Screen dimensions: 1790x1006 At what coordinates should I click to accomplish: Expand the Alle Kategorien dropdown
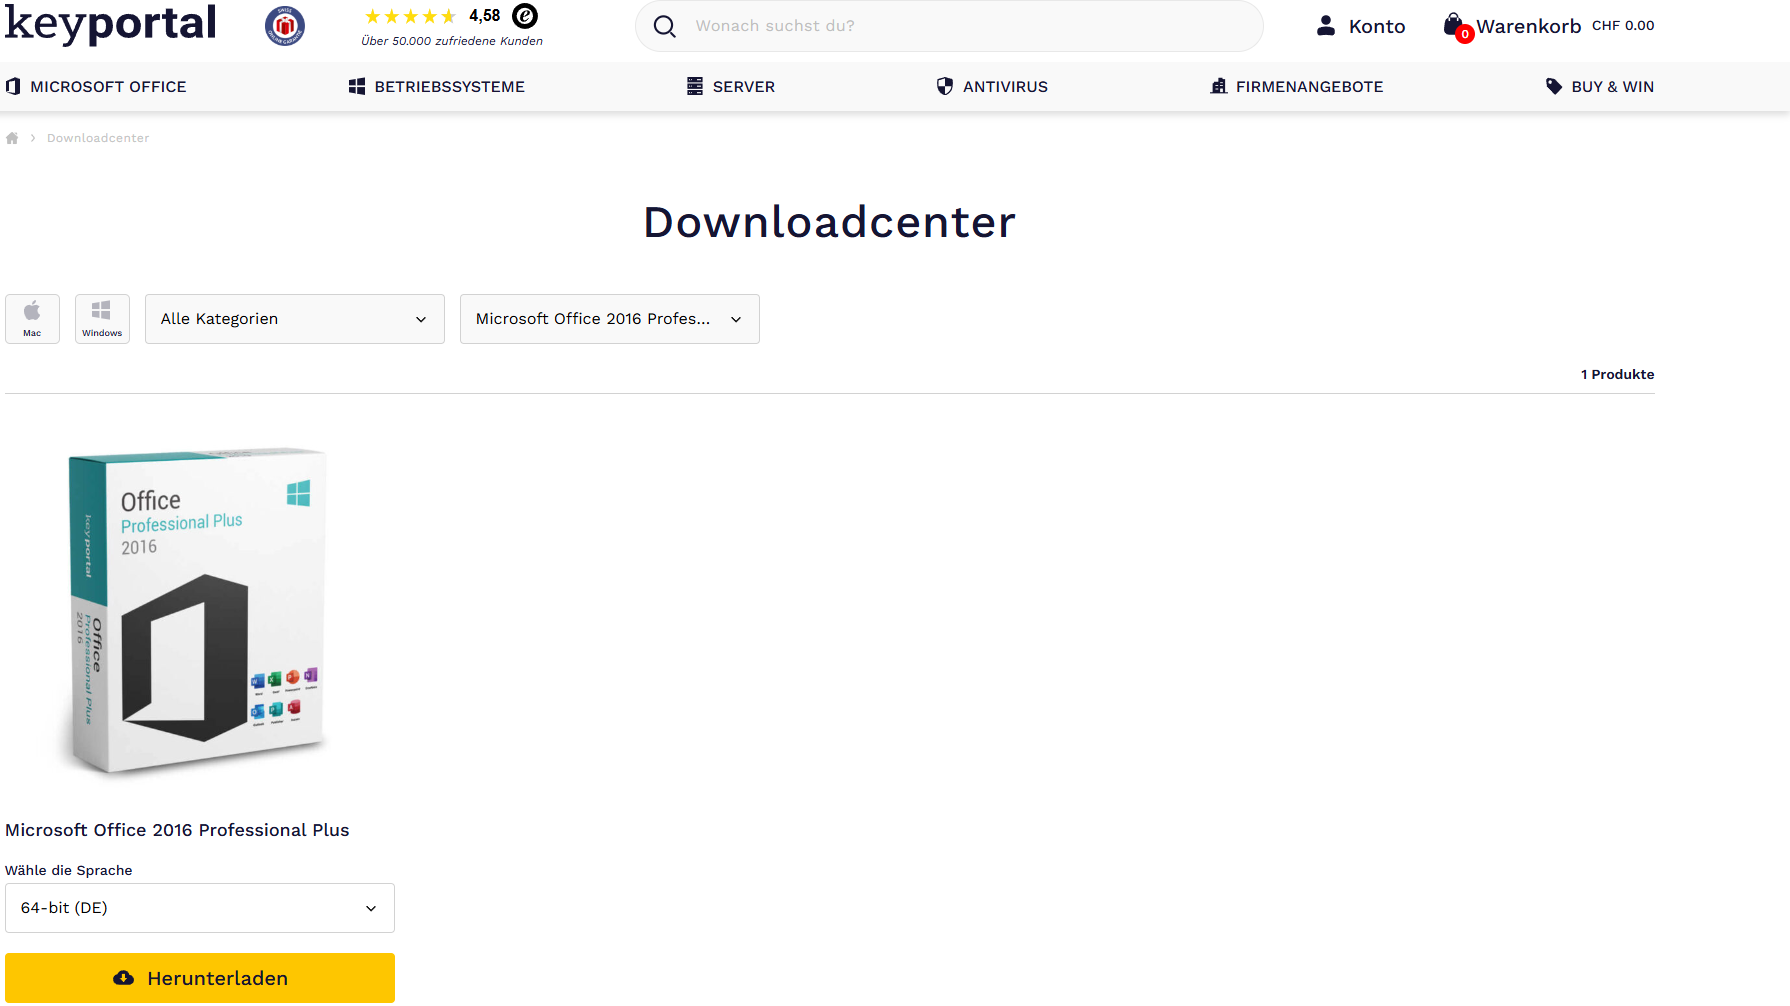click(x=295, y=319)
